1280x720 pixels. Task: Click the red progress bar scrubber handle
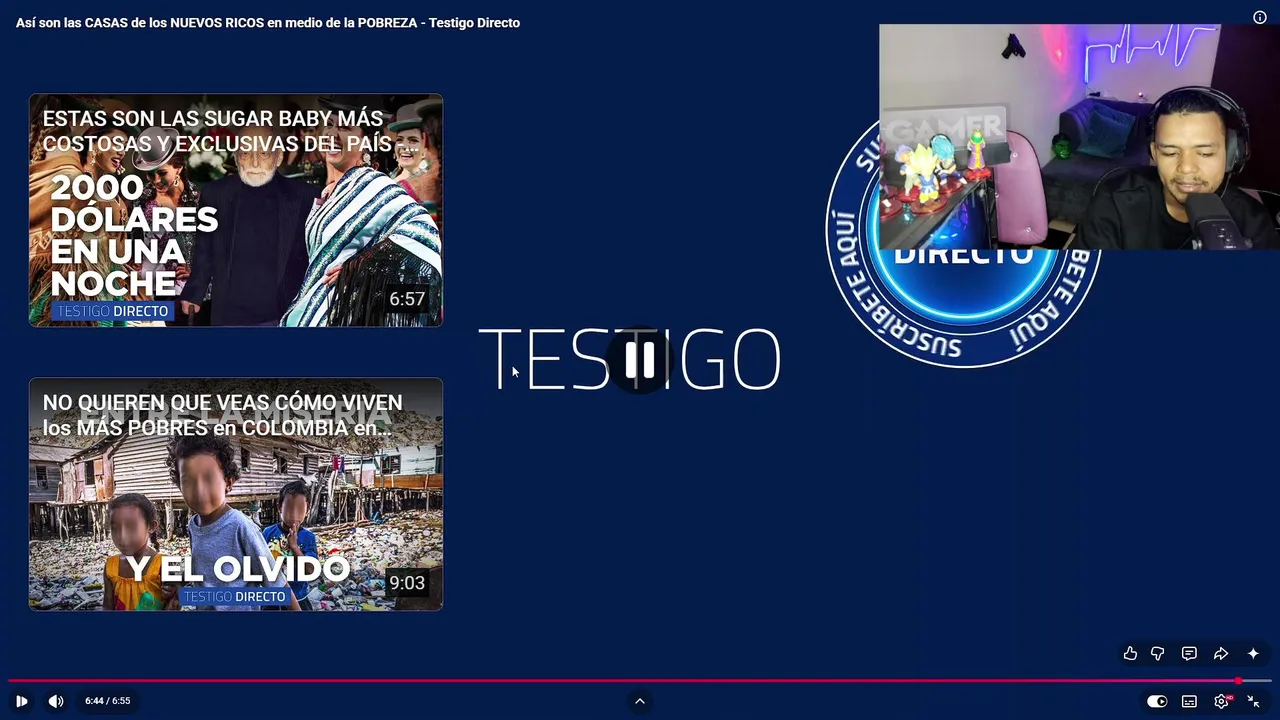click(1238, 681)
